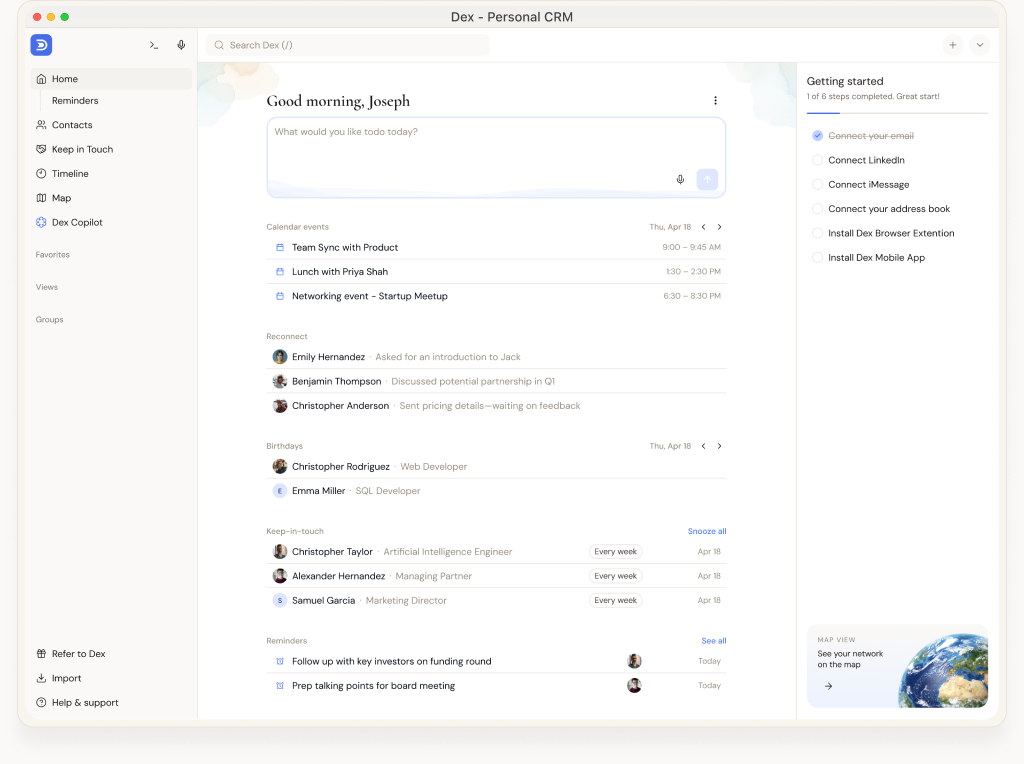Open Emma Miller birthday entry
1024x764 pixels.
pos(496,491)
